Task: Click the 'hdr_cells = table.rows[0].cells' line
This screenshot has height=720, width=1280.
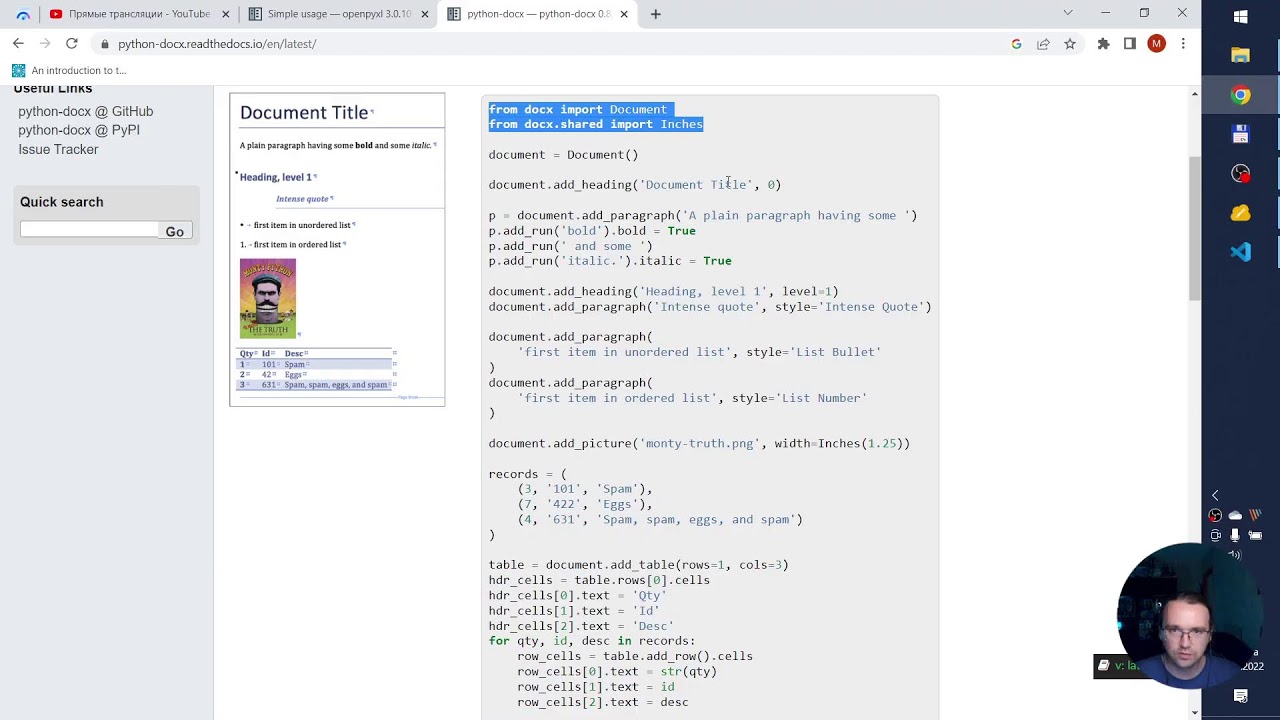Action: point(599,580)
